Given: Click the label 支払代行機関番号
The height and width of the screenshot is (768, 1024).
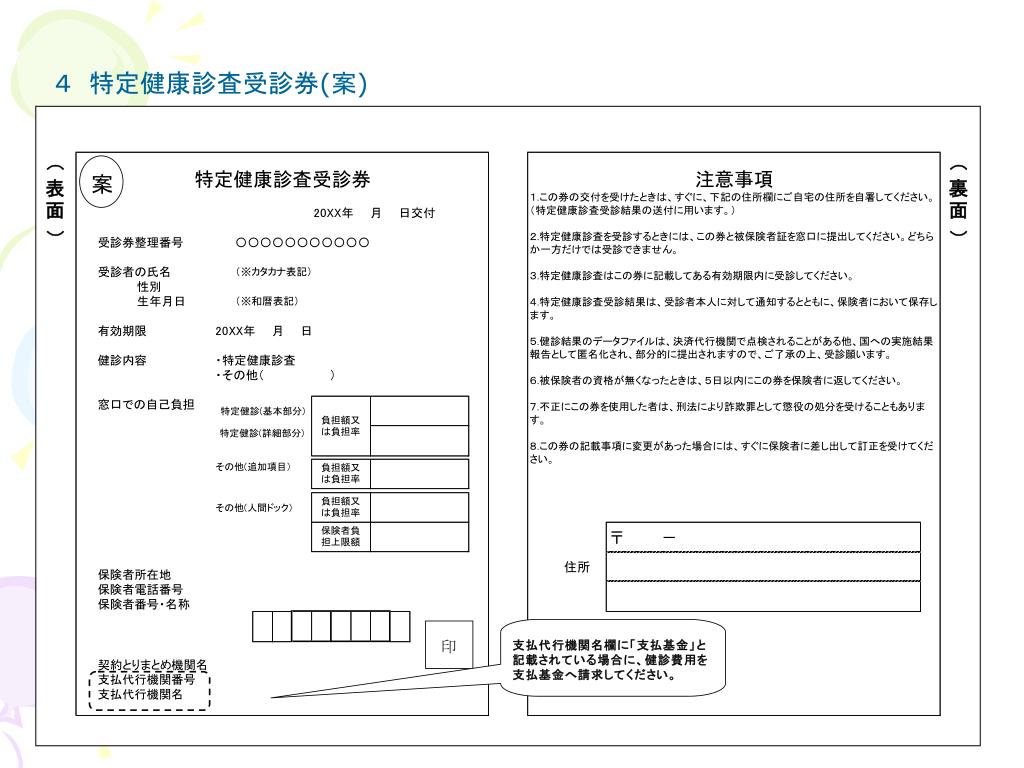Looking at the screenshot, I should pos(146,680).
